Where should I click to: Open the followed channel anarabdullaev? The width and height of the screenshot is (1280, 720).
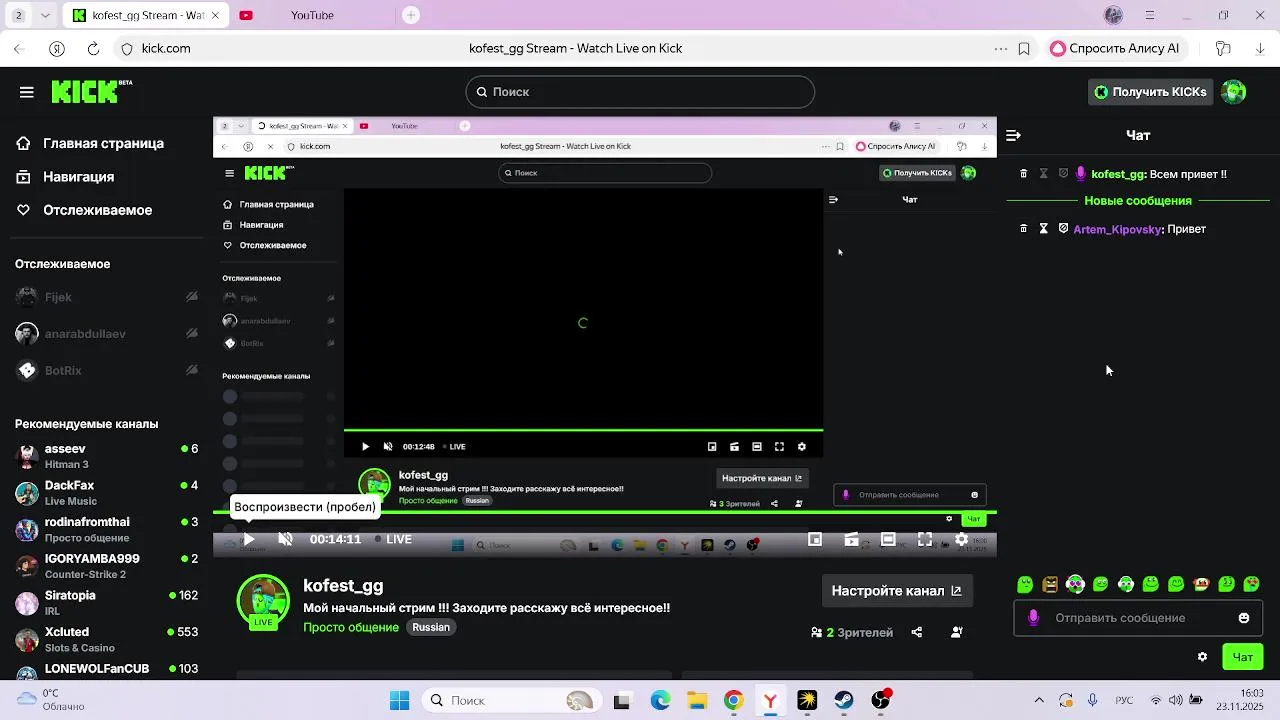coord(106,334)
